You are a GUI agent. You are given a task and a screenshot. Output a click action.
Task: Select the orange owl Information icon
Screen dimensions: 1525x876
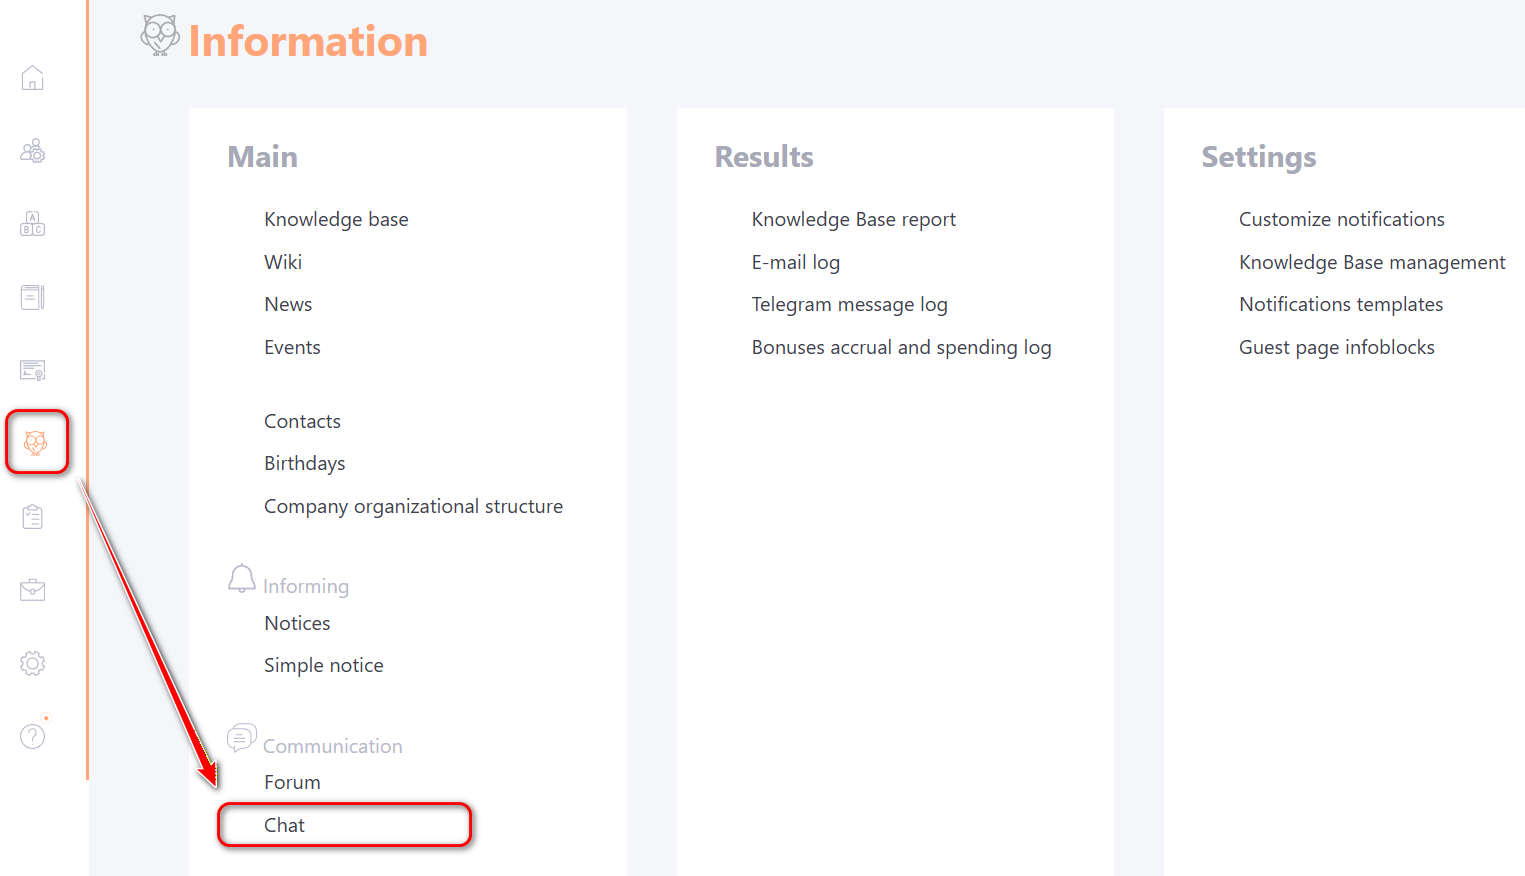[x=36, y=442]
